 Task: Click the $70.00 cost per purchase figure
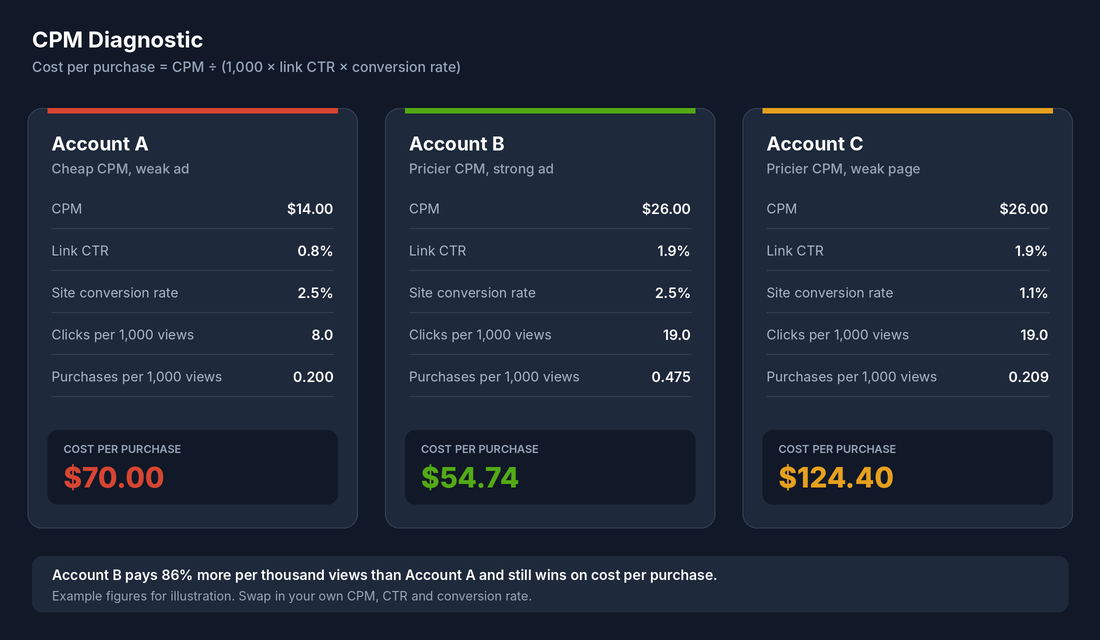(114, 478)
